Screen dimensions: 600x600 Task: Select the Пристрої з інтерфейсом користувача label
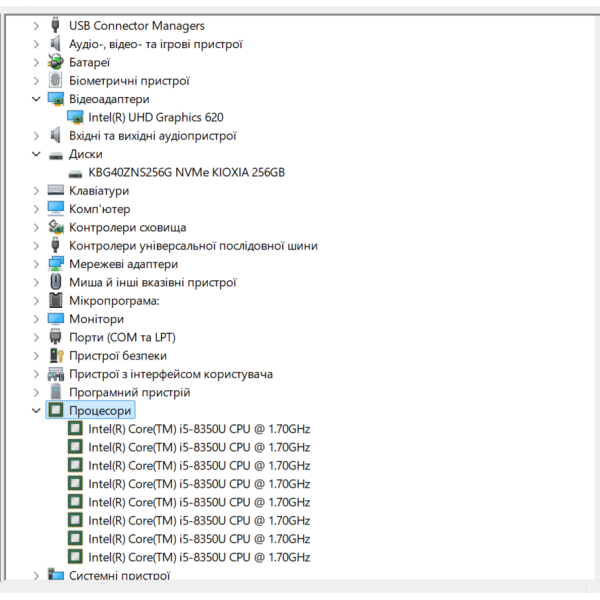pyautogui.click(x=171, y=374)
